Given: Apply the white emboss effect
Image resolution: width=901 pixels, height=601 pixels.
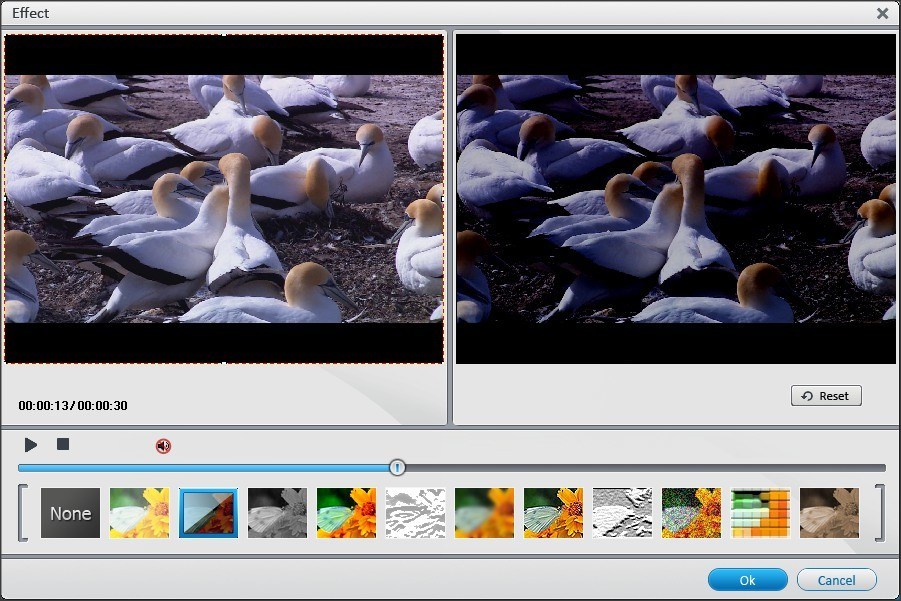Looking at the screenshot, I should coord(620,513).
